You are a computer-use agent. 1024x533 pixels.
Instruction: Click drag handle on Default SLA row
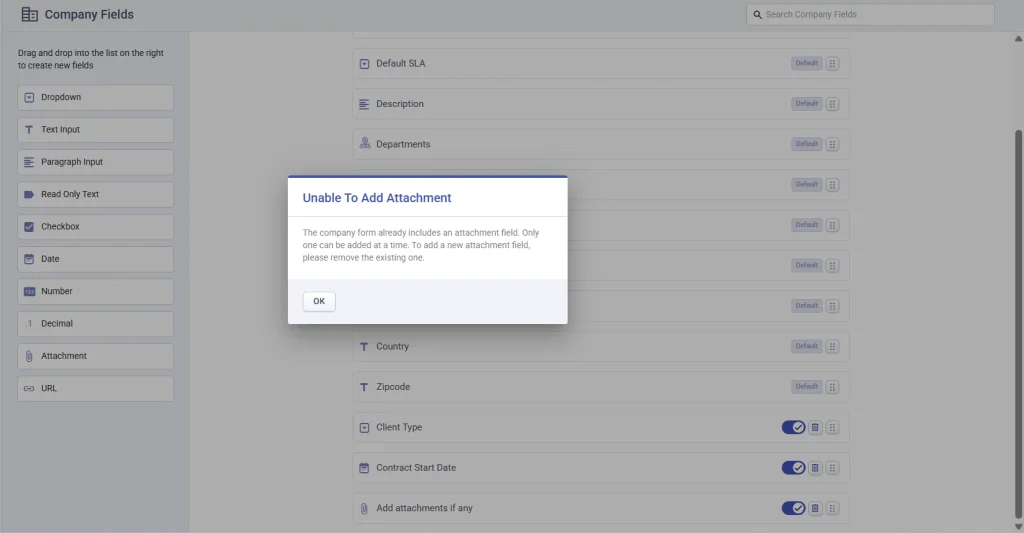(x=833, y=63)
